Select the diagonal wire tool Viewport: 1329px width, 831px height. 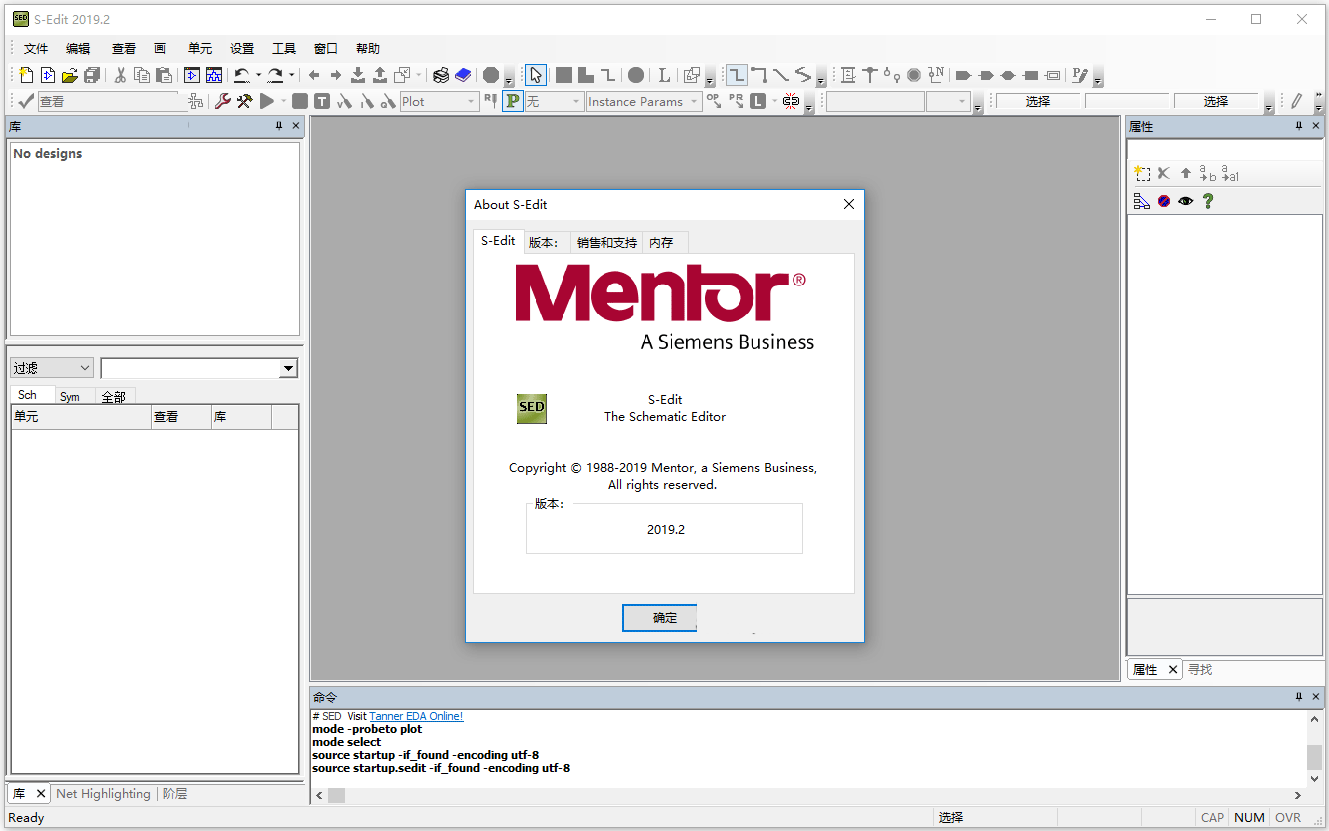pos(781,75)
